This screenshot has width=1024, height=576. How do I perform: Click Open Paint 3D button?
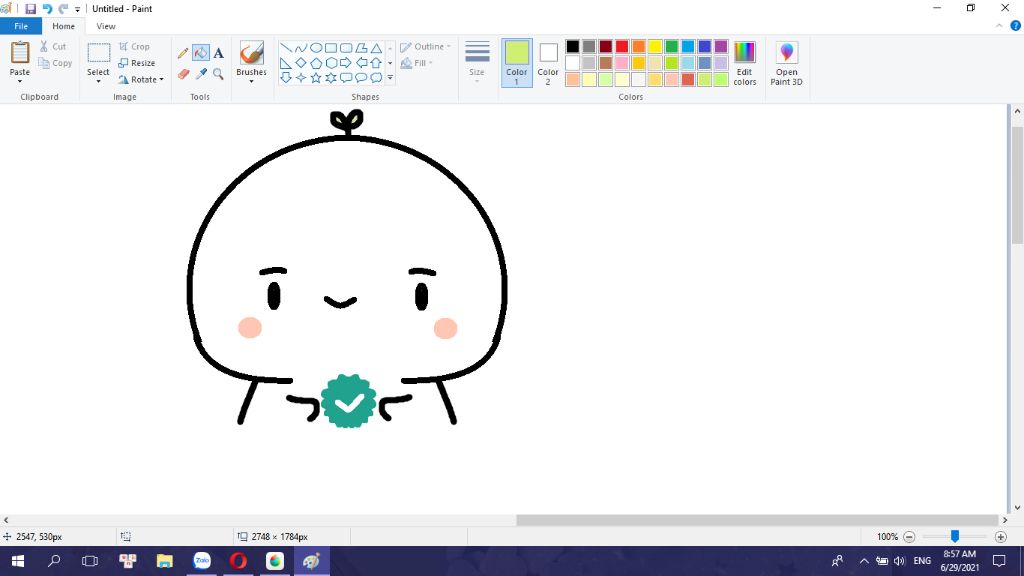coord(786,63)
